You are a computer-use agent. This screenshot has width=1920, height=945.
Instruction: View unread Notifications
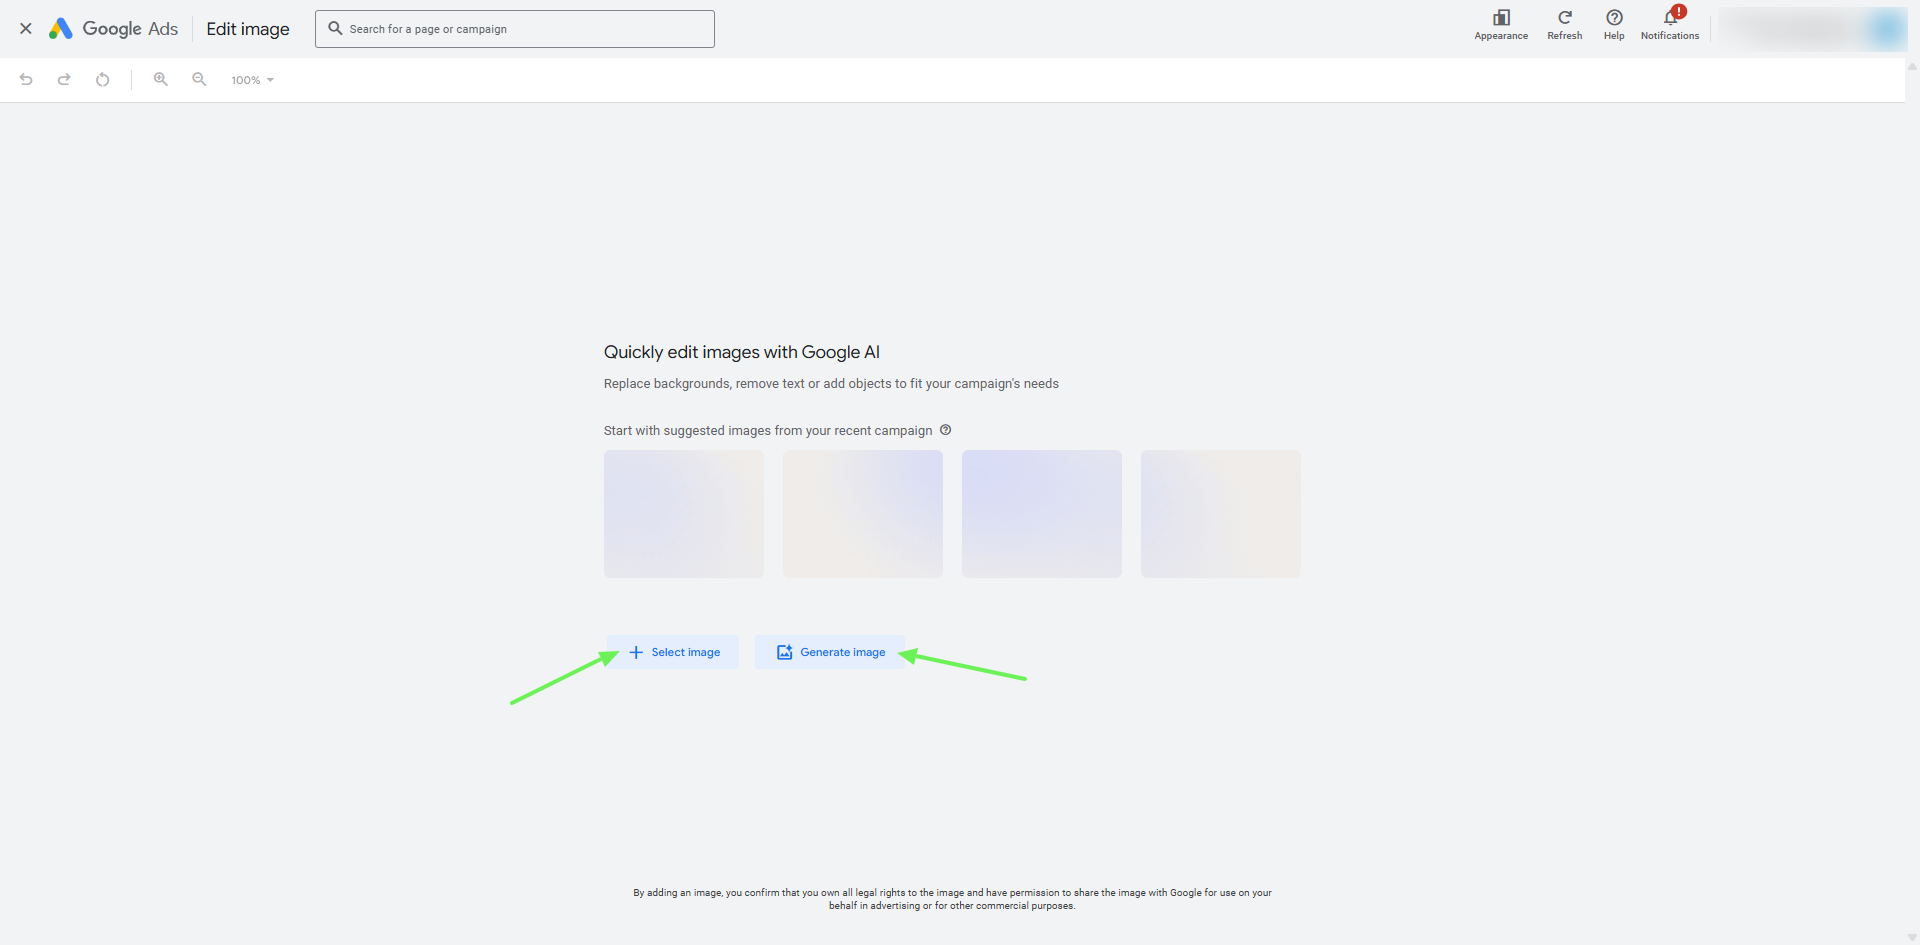point(1669,24)
